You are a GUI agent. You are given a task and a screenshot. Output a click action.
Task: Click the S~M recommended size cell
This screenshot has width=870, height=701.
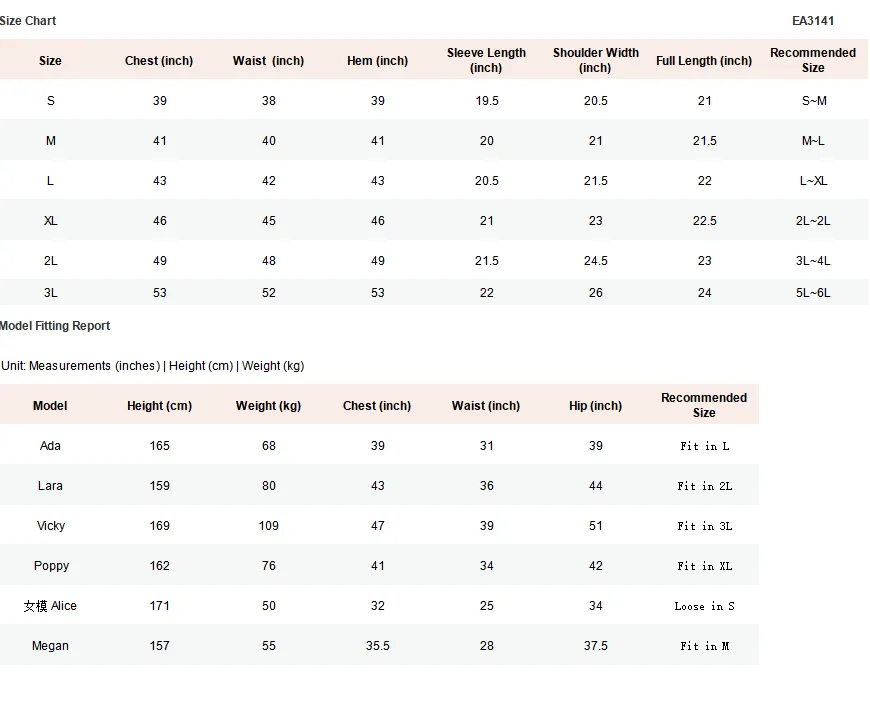click(x=814, y=100)
